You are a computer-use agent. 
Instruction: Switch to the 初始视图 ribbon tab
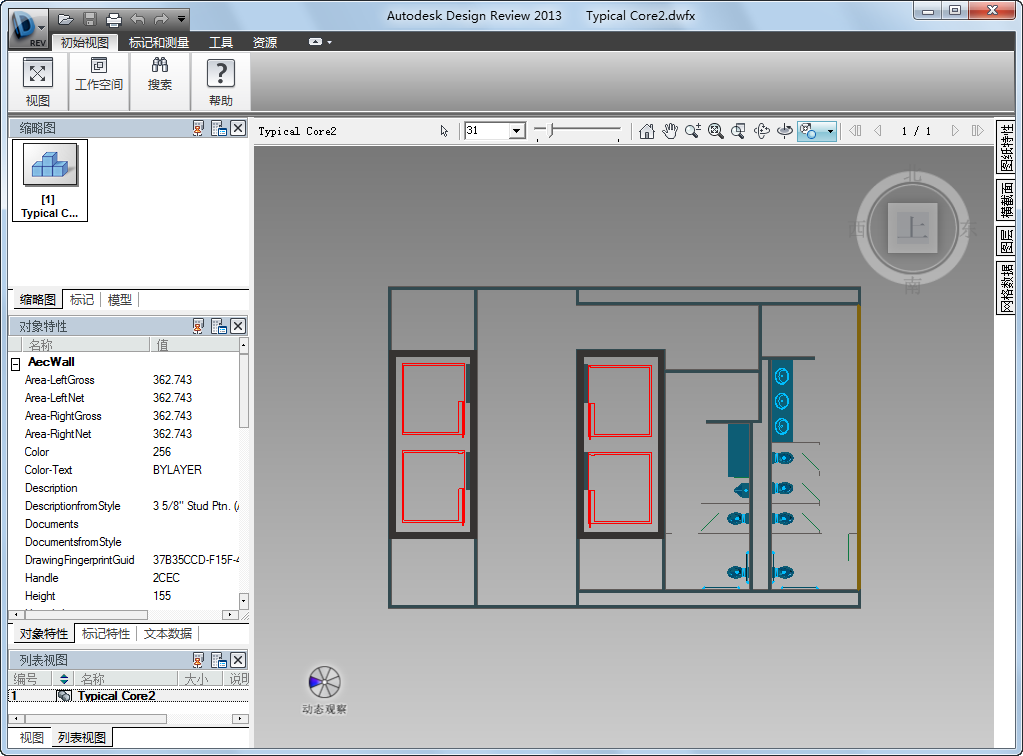point(85,42)
